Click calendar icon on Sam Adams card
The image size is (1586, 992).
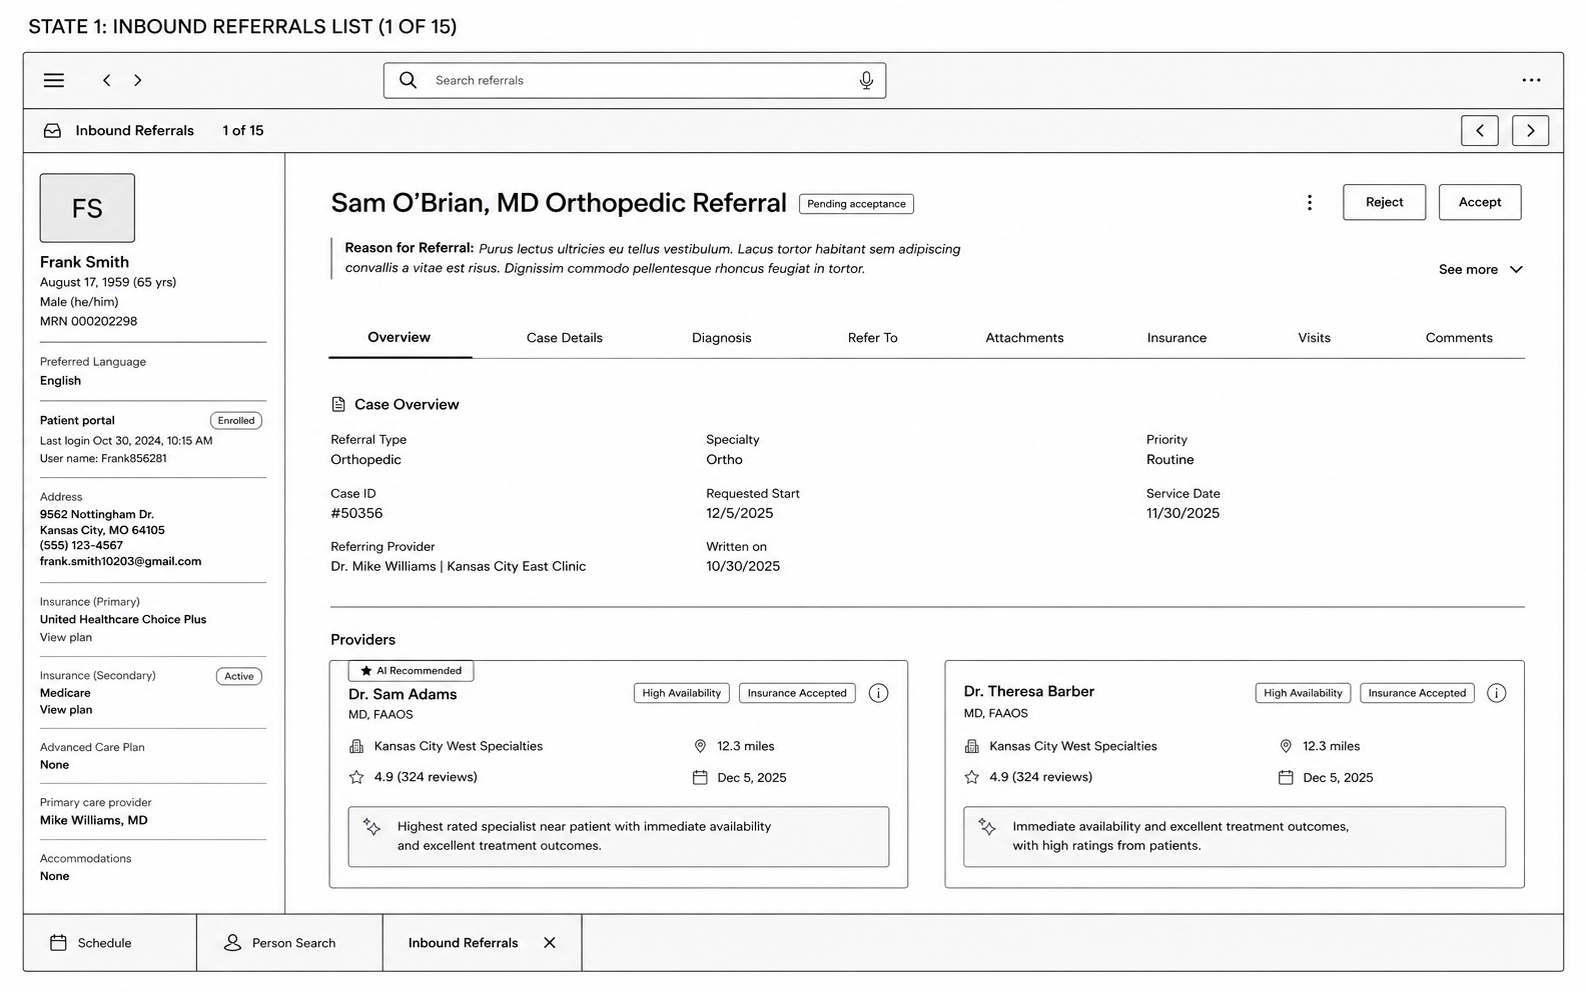point(700,777)
